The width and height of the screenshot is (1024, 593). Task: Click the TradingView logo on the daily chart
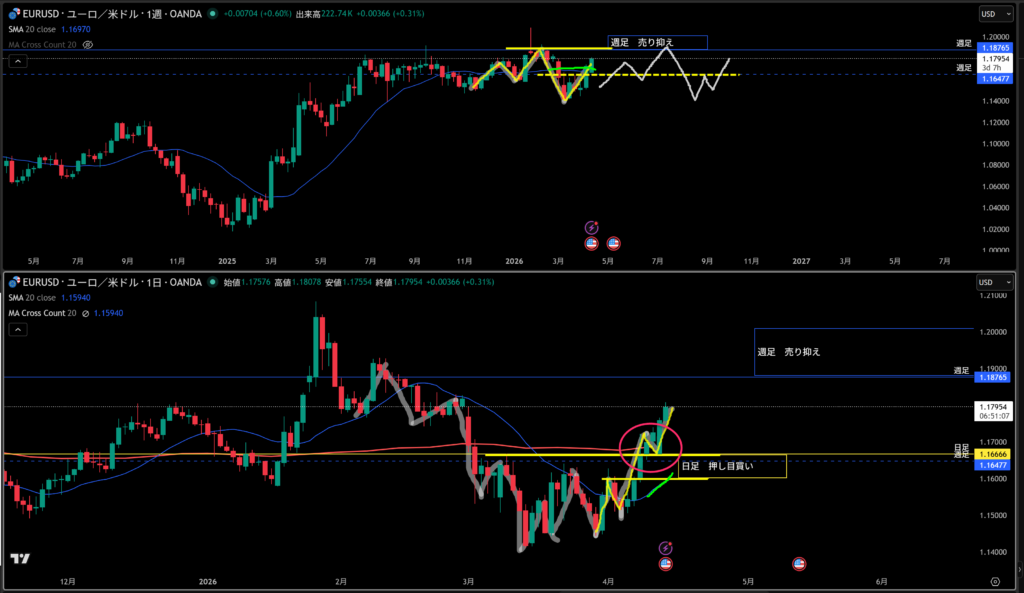19,558
